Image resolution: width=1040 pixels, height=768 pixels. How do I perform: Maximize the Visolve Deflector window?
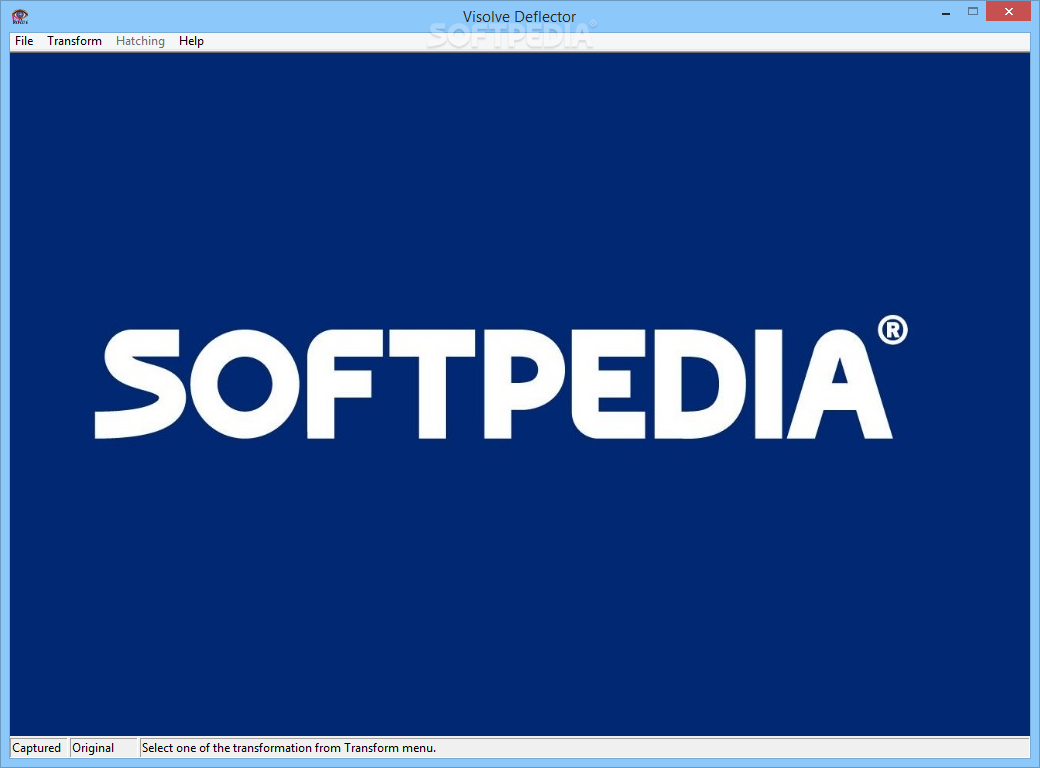point(972,12)
